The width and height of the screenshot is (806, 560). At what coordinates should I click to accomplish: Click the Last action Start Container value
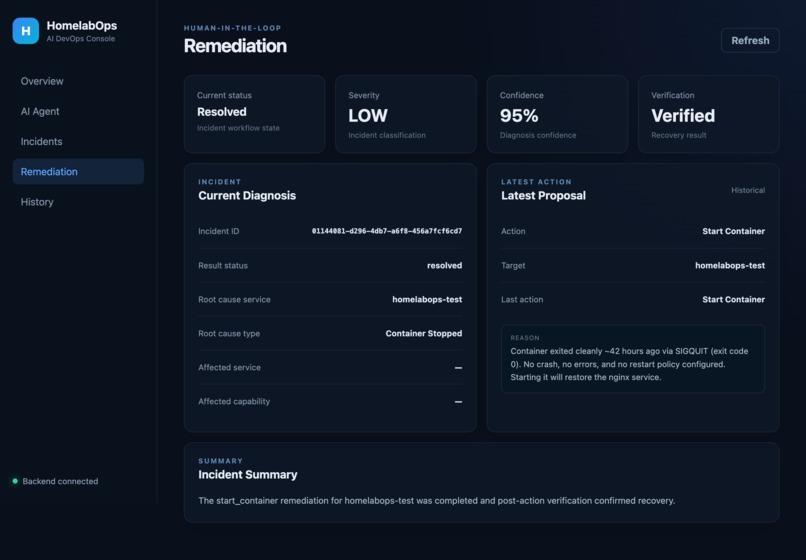tap(734, 299)
